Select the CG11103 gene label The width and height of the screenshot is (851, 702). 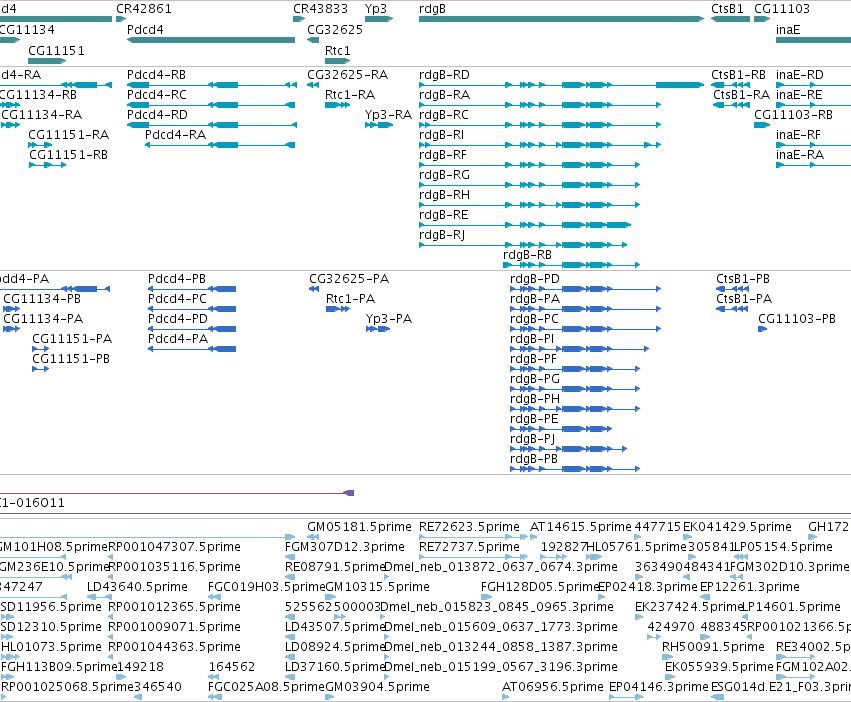click(782, 9)
